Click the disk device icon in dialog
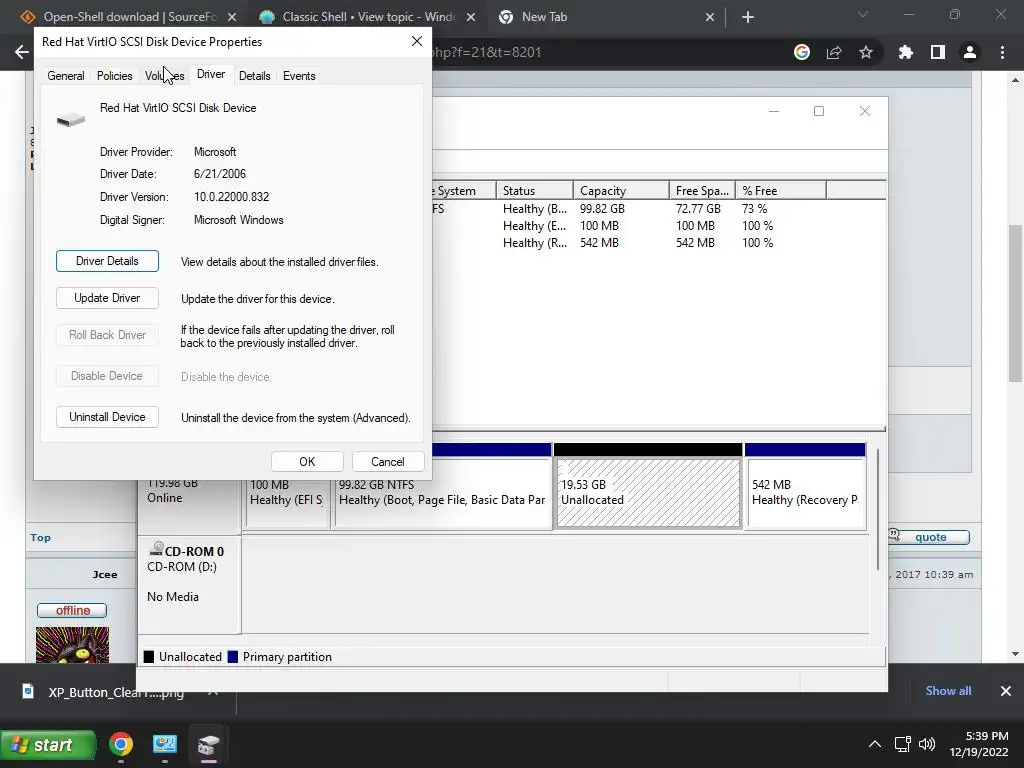Image resolution: width=1024 pixels, height=768 pixels. (71, 120)
